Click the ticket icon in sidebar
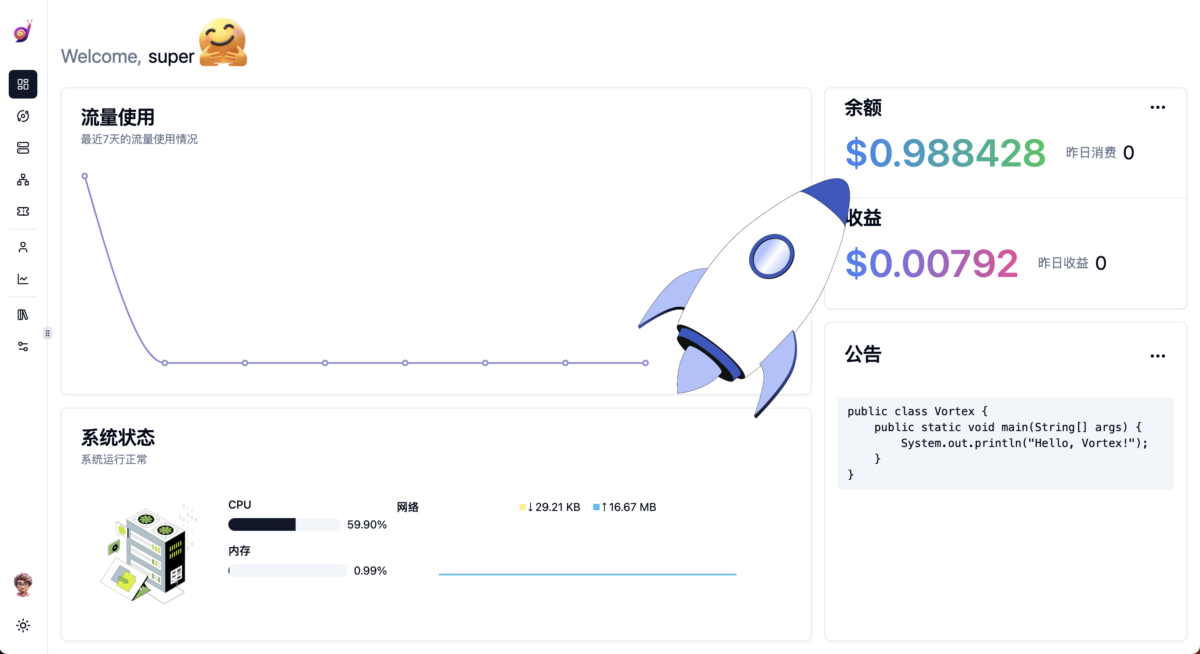This screenshot has width=1200, height=654. (23, 212)
